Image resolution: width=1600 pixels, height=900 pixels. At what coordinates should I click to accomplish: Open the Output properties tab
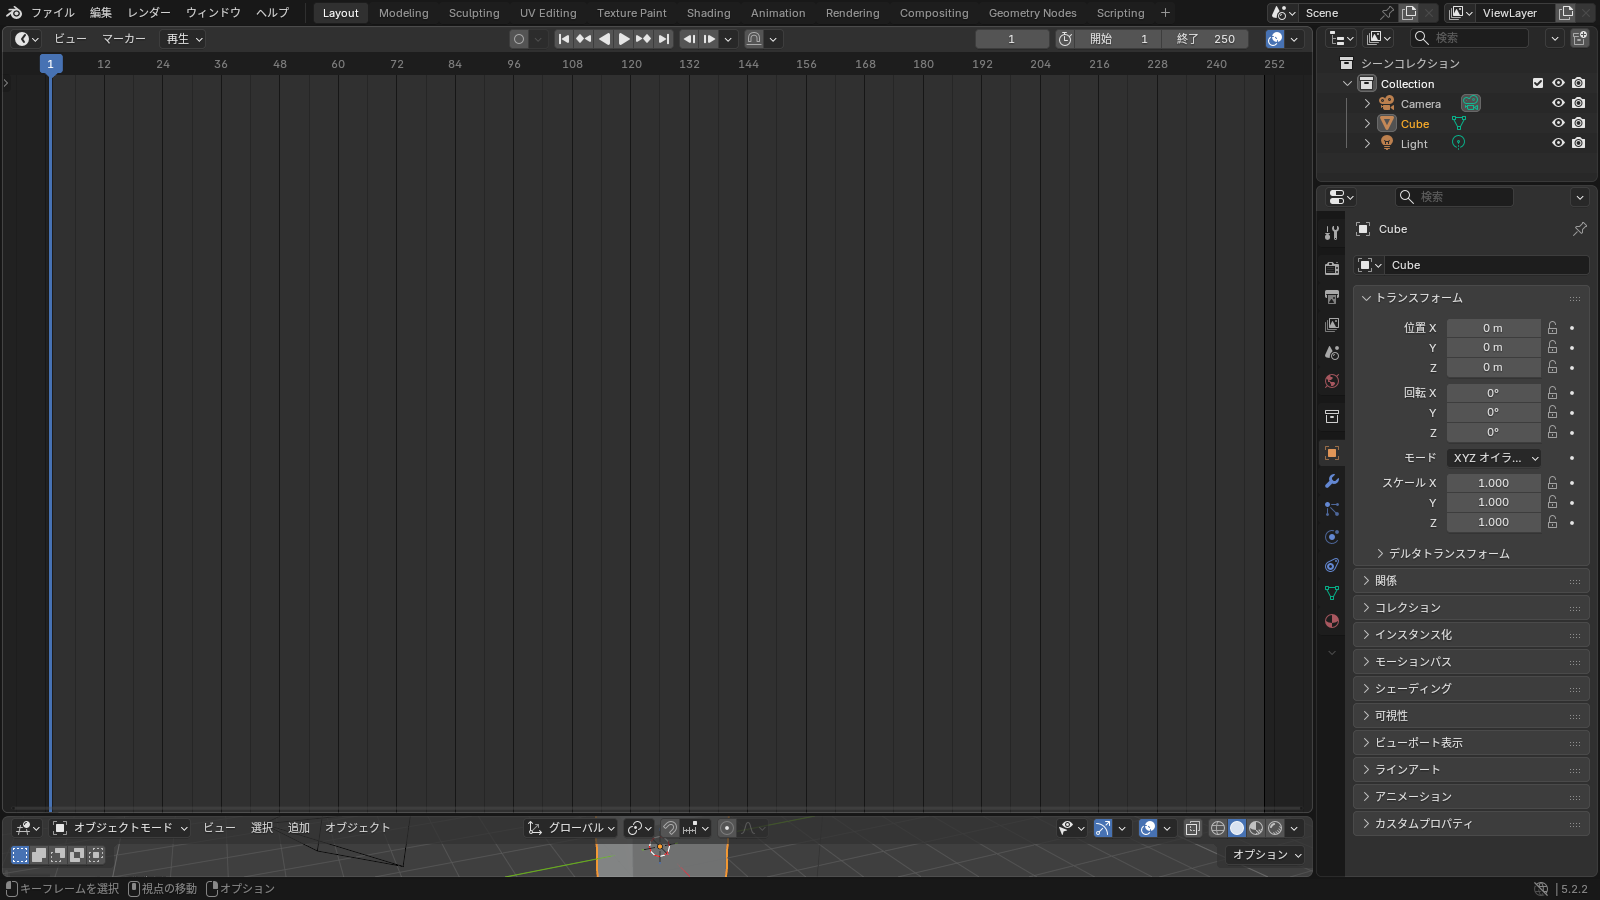point(1332,297)
